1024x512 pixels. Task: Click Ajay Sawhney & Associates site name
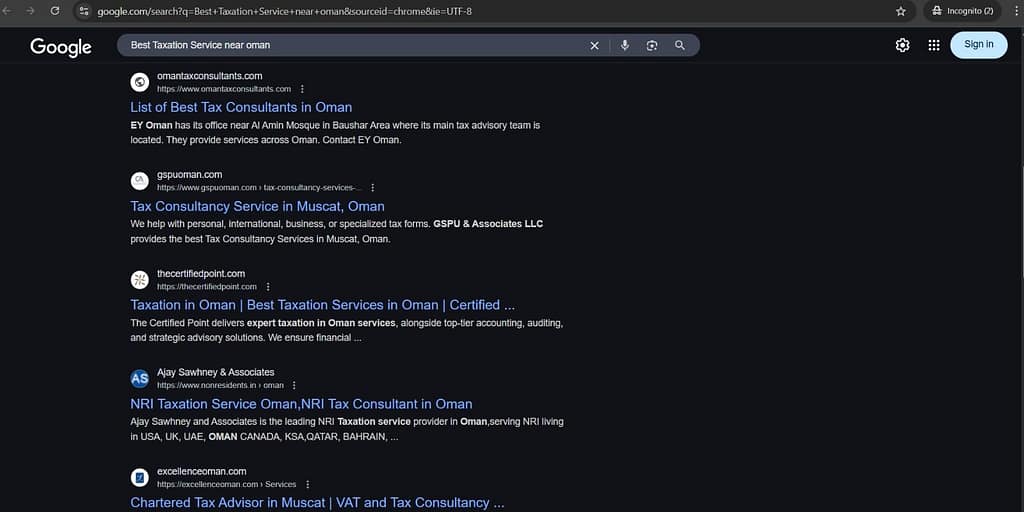pos(216,372)
